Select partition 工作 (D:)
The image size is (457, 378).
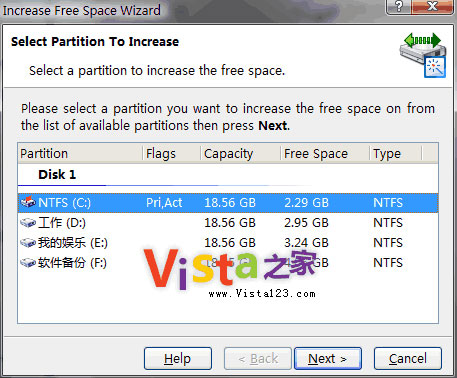(x=228, y=223)
